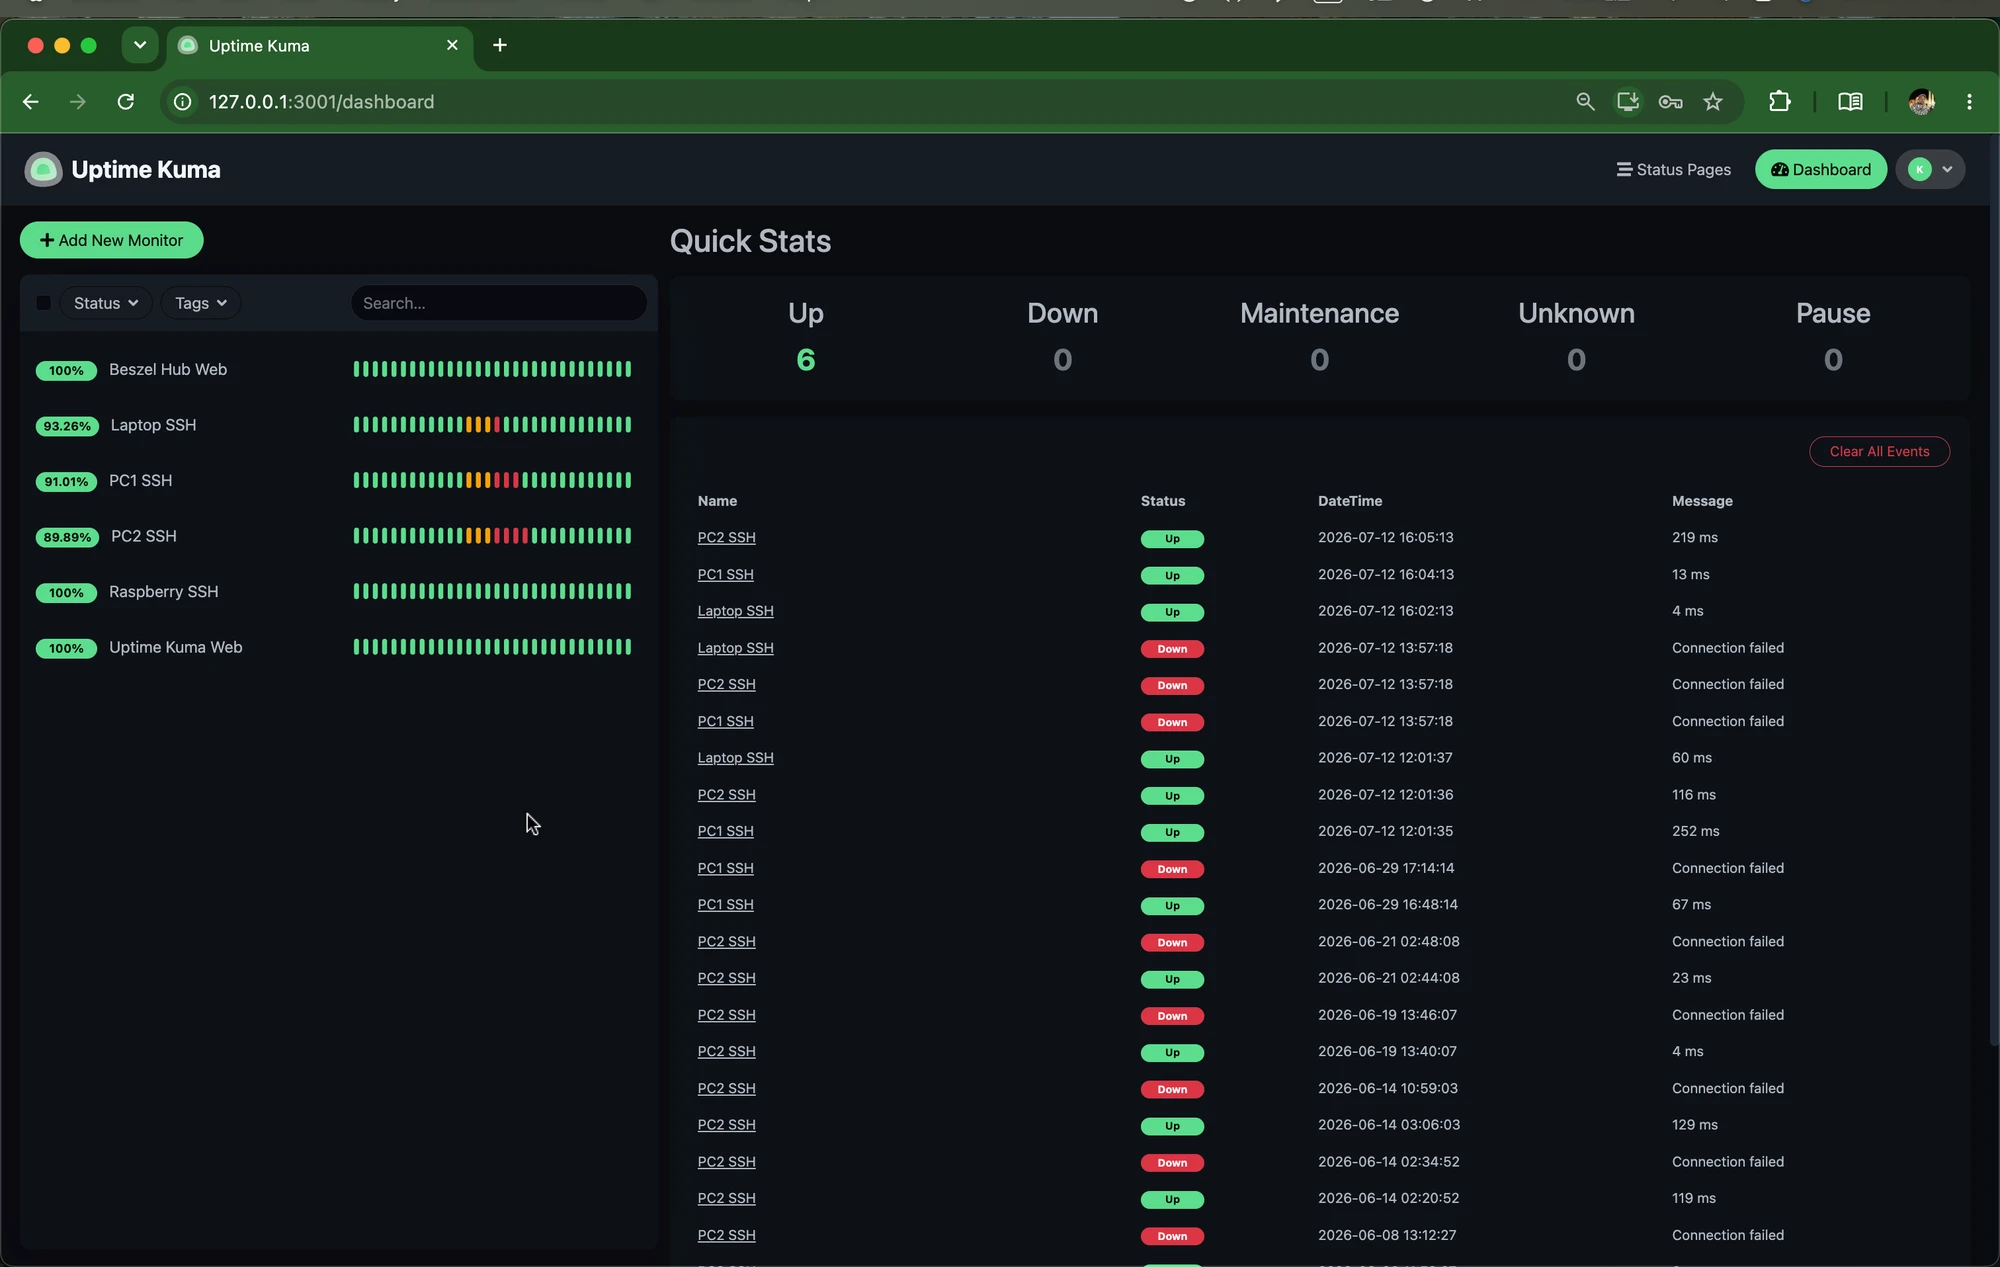Expand the Tags filter dropdown
This screenshot has height=1267, width=2000.
[201, 303]
